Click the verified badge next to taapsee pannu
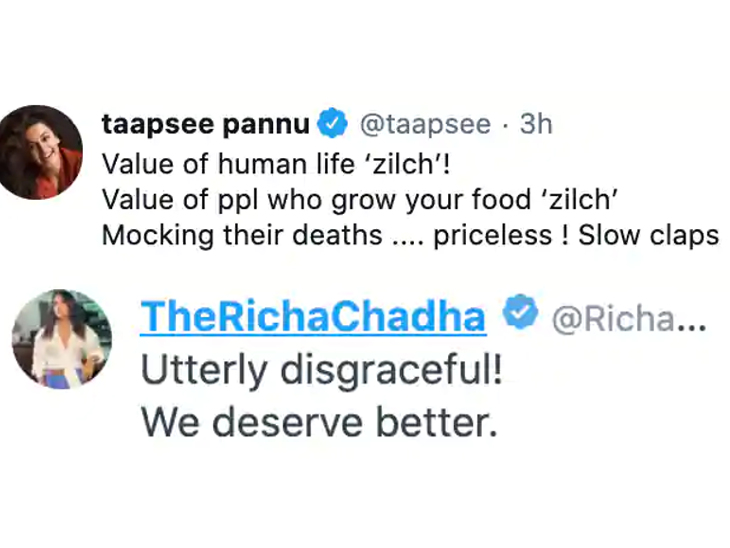The height and width of the screenshot is (548, 730). point(332,123)
